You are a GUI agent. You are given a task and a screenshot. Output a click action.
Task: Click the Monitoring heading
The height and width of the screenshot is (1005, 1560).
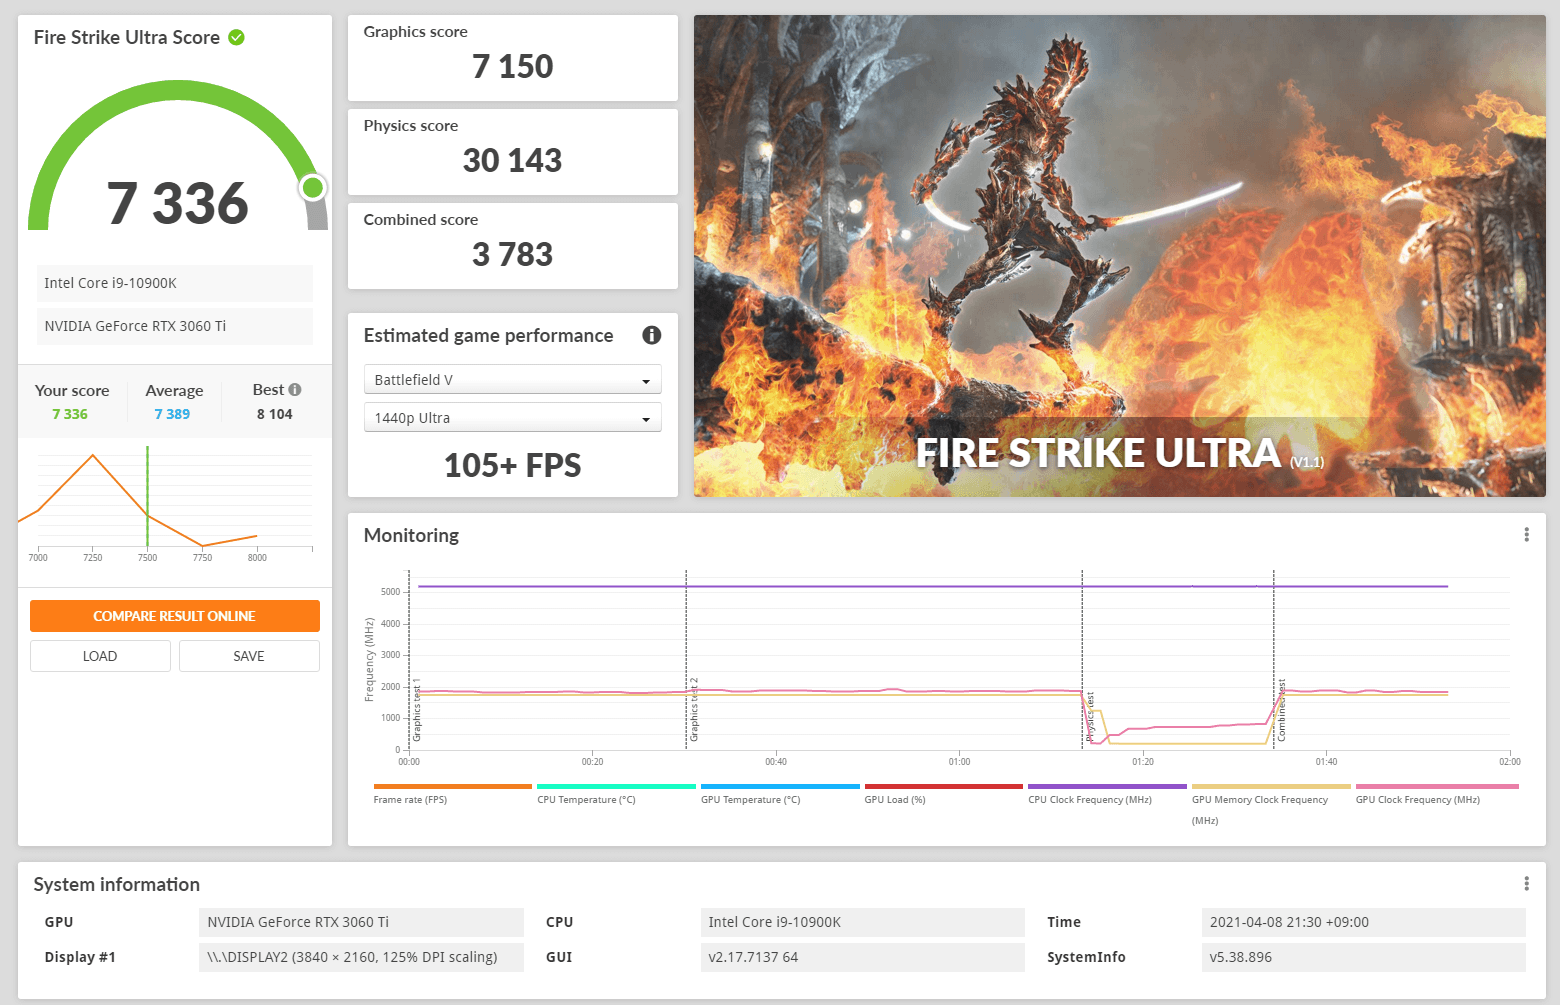click(x=411, y=535)
